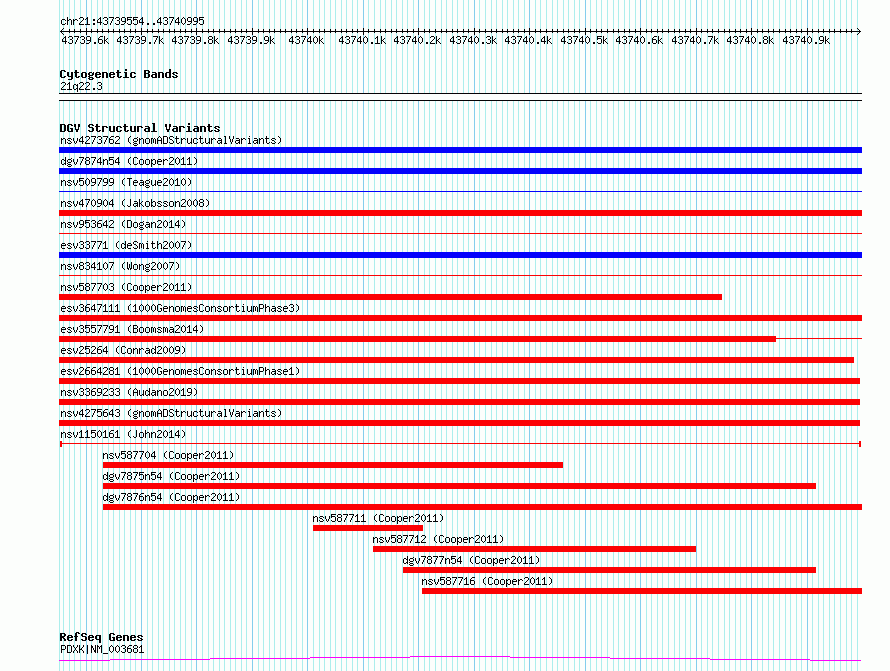The width and height of the screenshot is (890, 671).
Task: Click red bar under esv2664281
Action: [460, 381]
